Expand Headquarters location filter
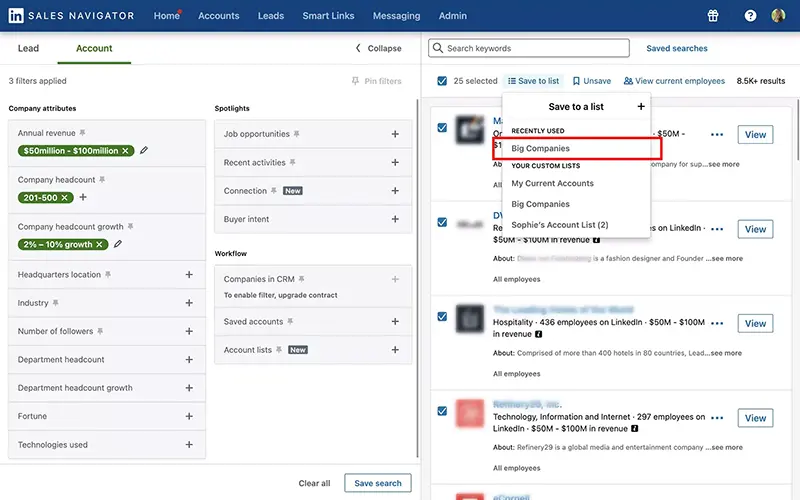 pos(189,274)
